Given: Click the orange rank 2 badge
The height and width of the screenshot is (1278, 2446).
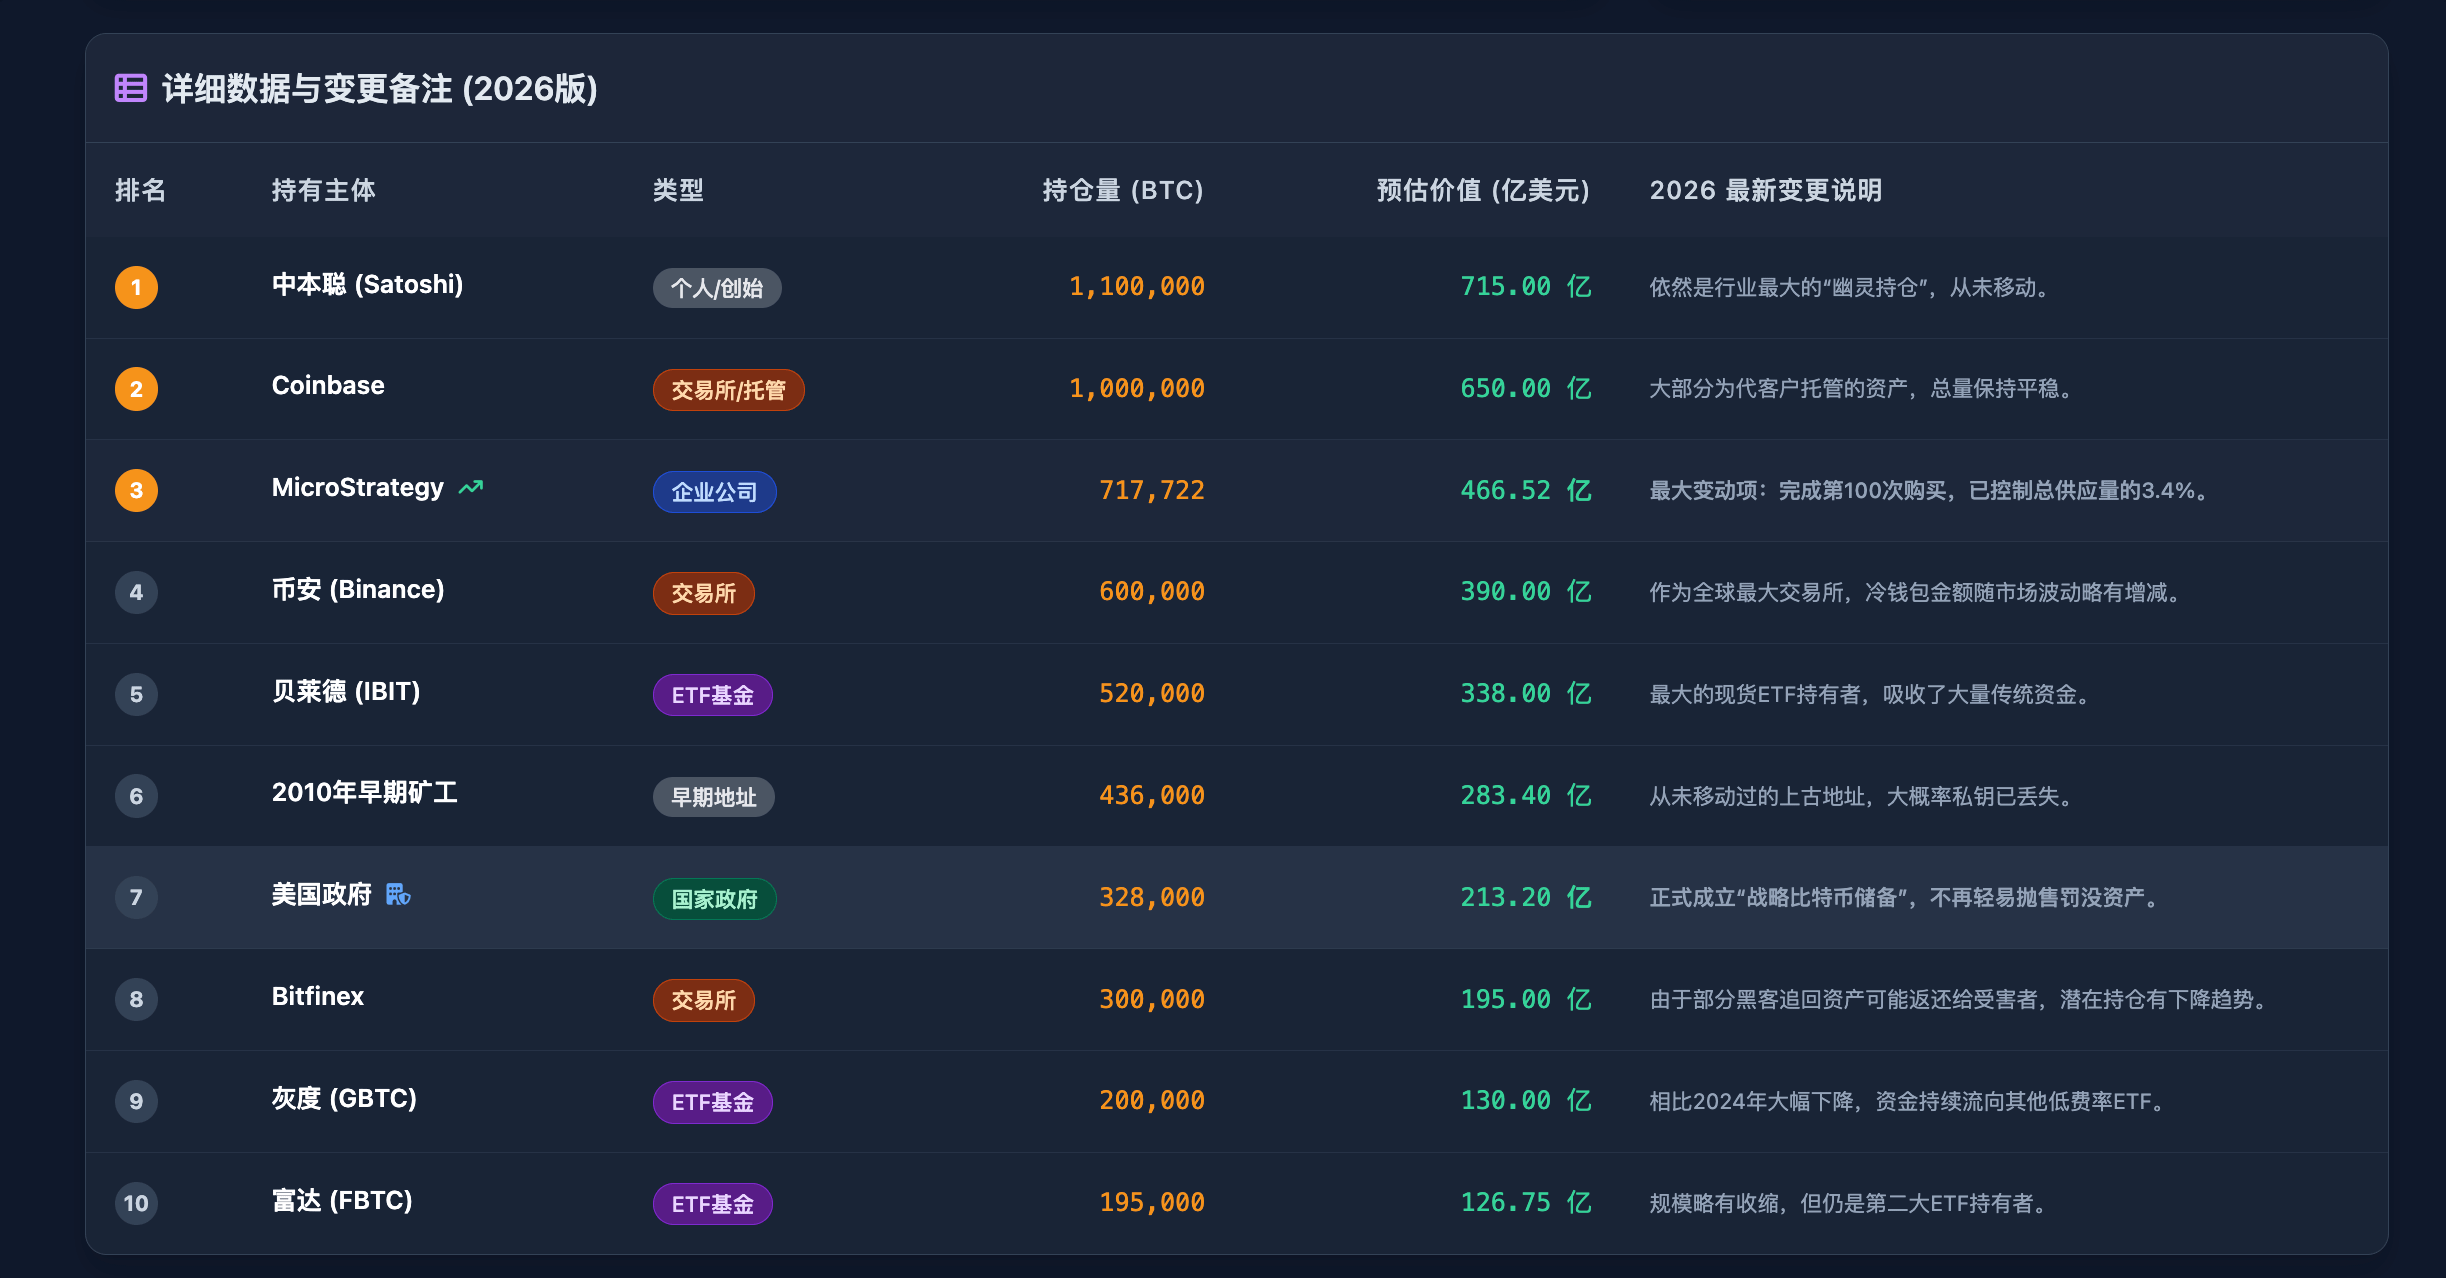Looking at the screenshot, I should coord(136,389).
